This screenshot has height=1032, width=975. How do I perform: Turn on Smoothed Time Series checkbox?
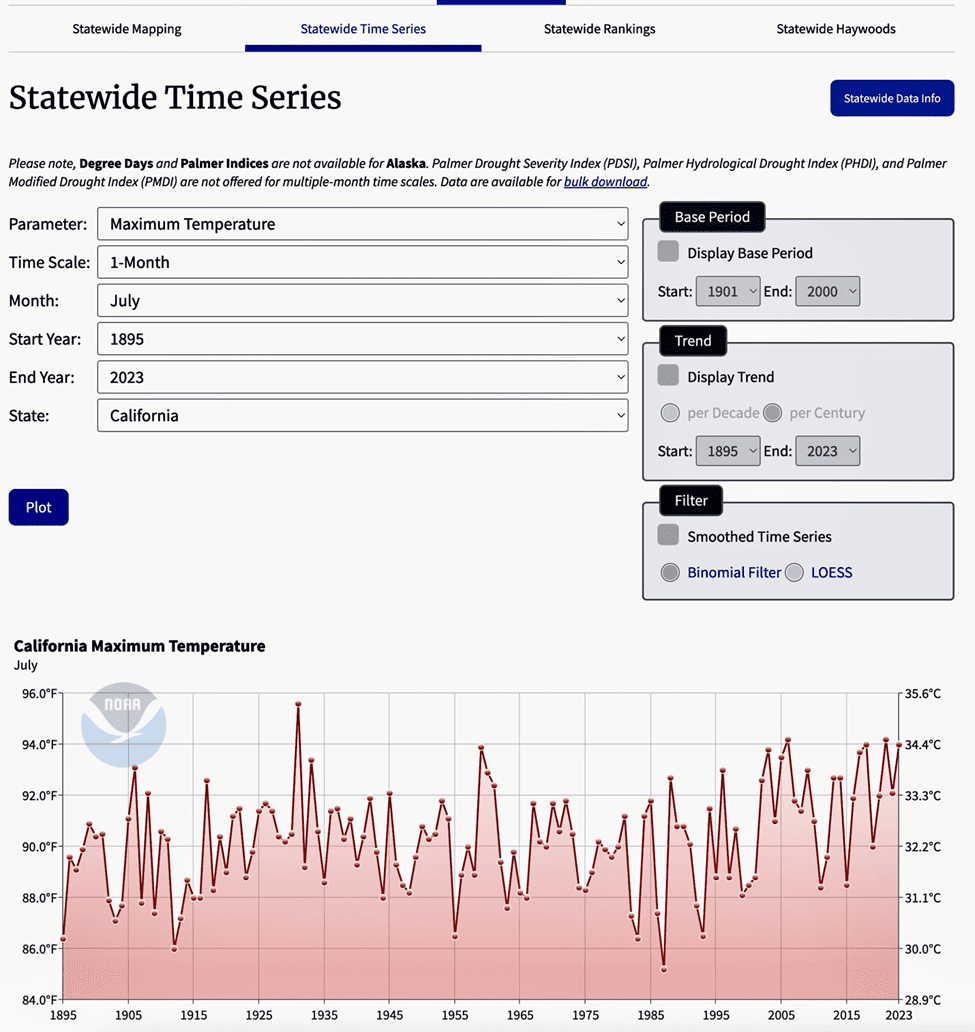(668, 536)
